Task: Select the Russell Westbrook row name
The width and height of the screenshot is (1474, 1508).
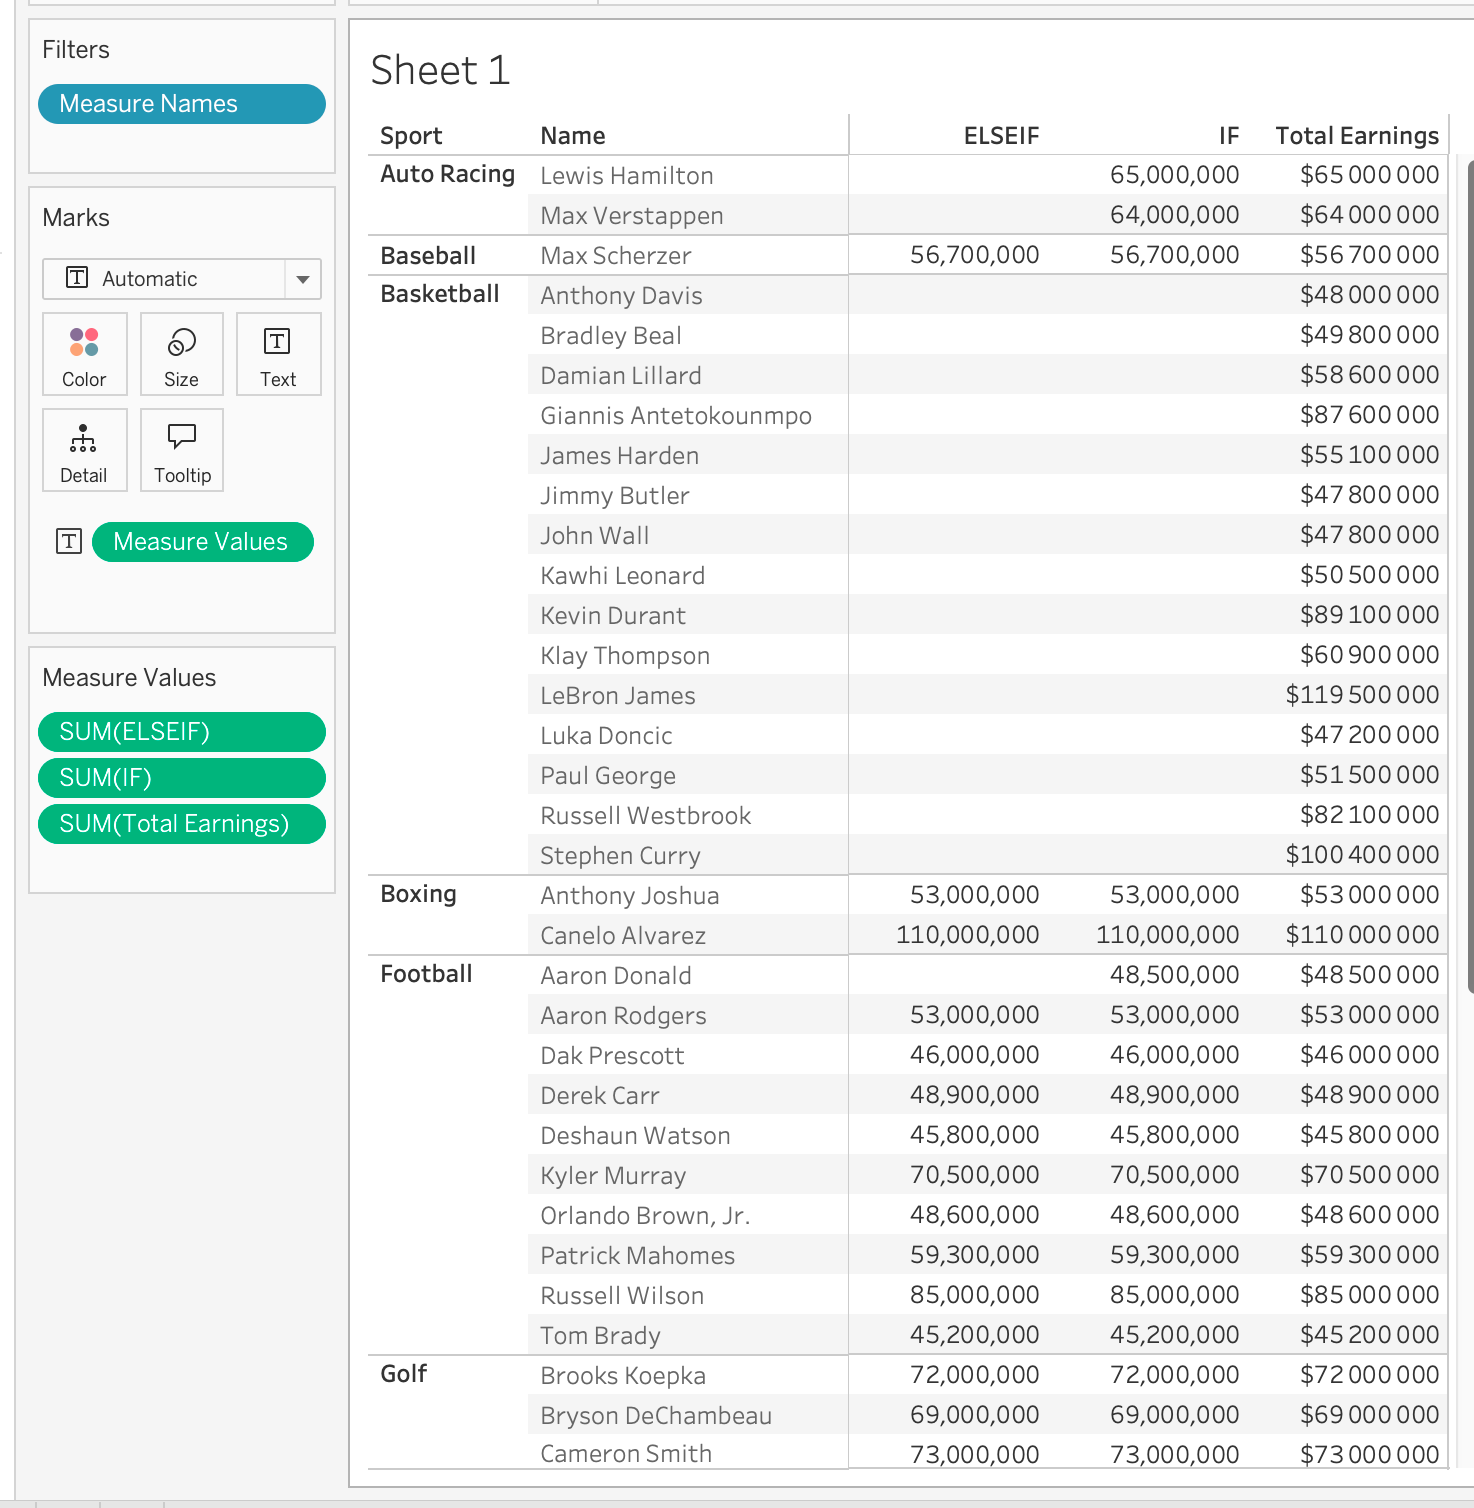Action: tap(646, 816)
